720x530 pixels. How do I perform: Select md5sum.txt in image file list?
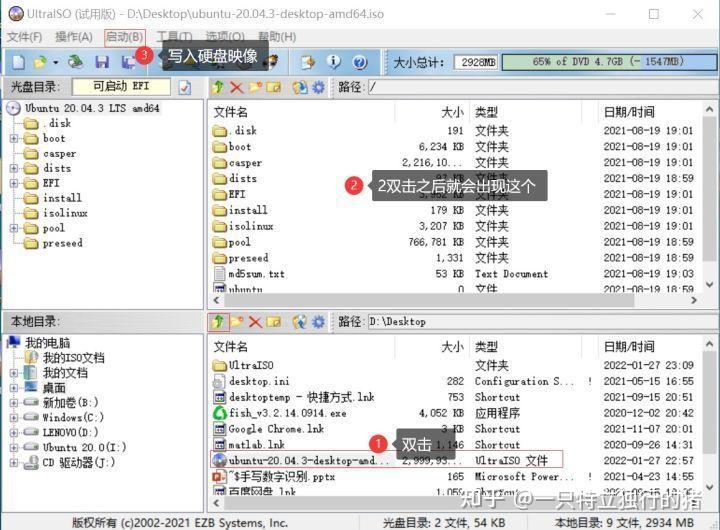coord(257,274)
